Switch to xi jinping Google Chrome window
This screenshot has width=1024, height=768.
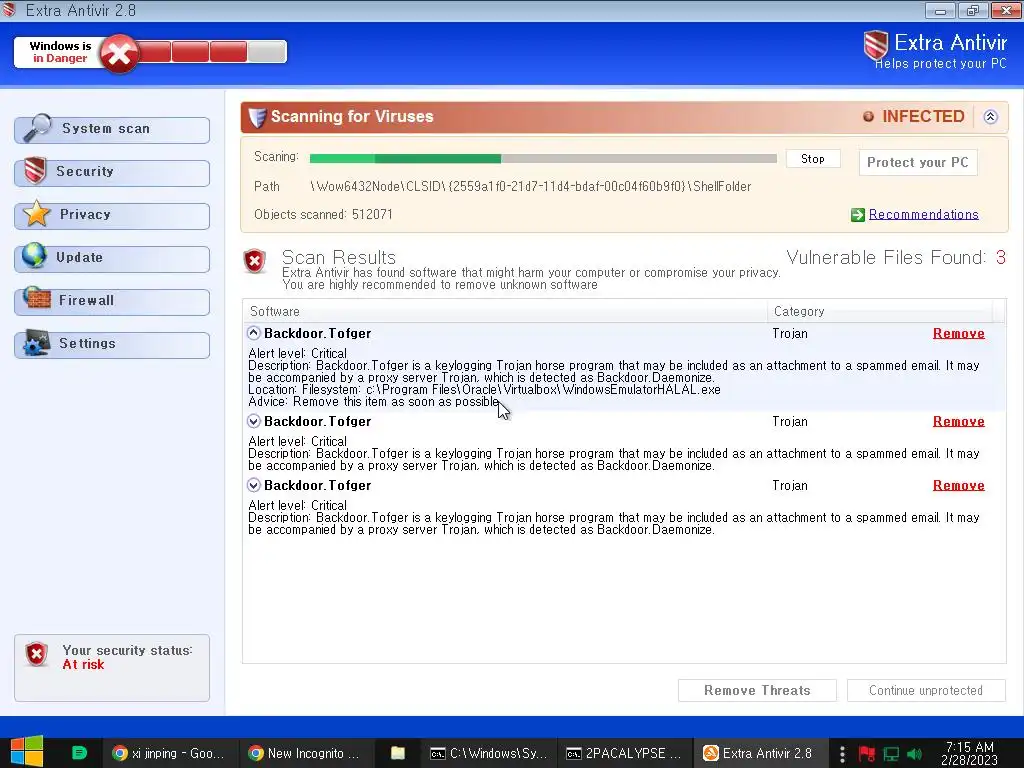point(169,753)
